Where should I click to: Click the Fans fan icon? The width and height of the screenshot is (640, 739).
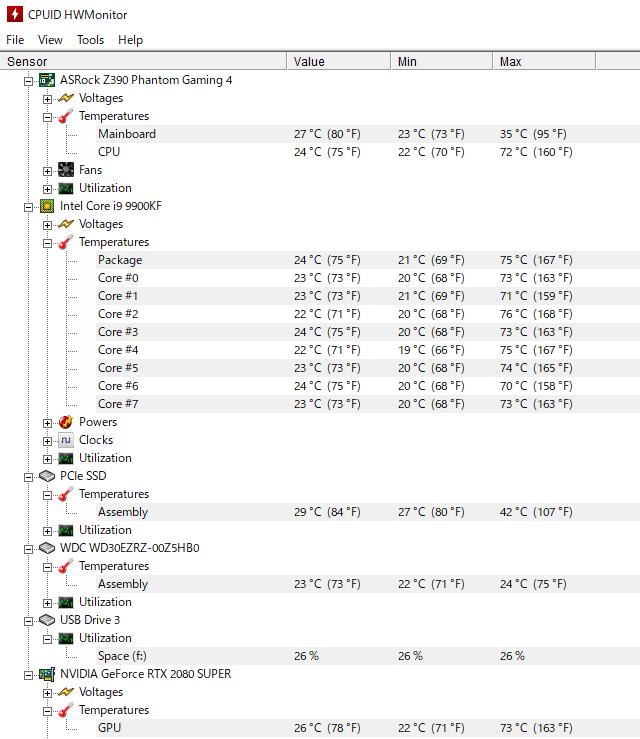click(x=66, y=170)
